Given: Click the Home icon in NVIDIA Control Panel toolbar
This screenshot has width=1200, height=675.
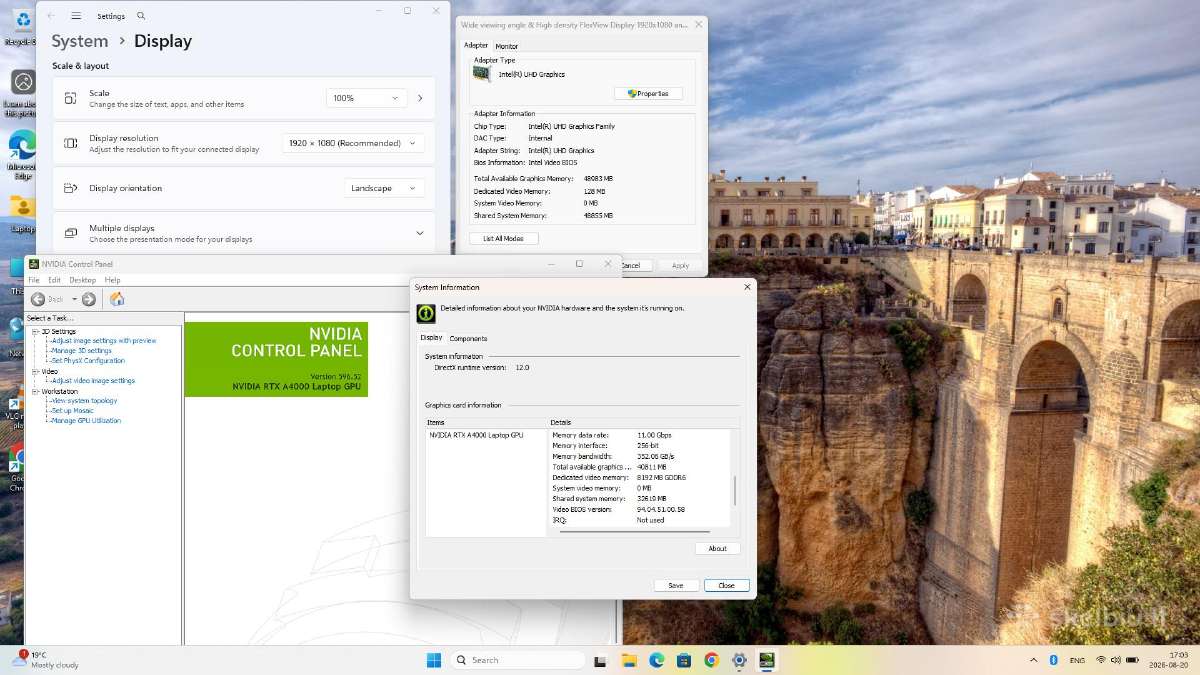Looking at the screenshot, I should (x=117, y=299).
